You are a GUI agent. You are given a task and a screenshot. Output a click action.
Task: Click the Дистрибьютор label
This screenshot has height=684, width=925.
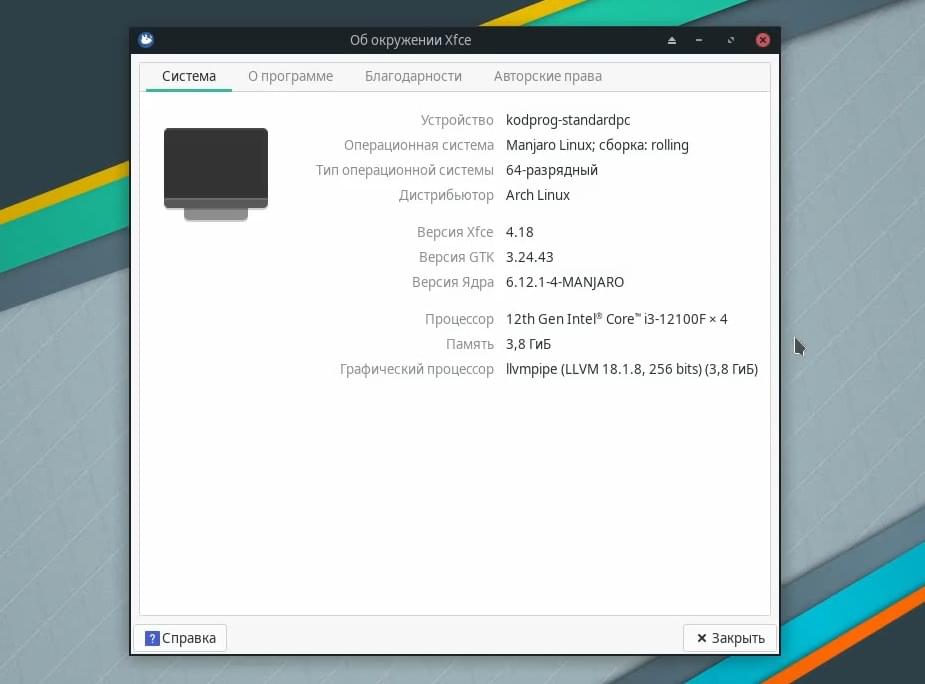click(x=446, y=195)
